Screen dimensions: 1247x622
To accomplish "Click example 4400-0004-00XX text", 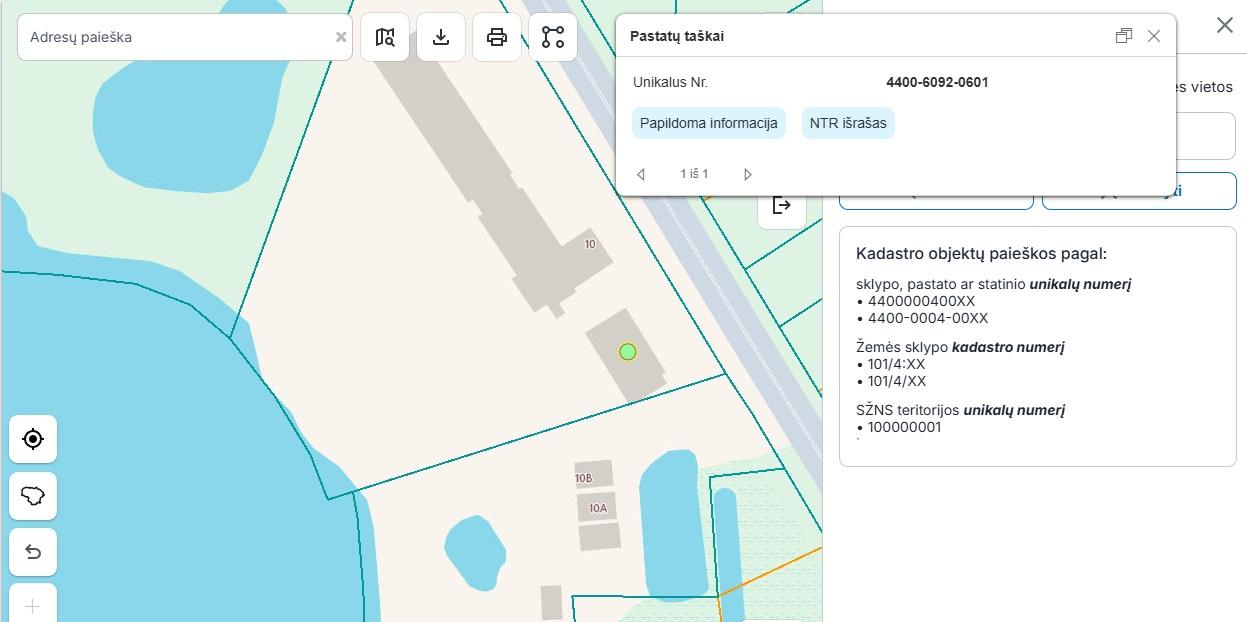I will [928, 318].
